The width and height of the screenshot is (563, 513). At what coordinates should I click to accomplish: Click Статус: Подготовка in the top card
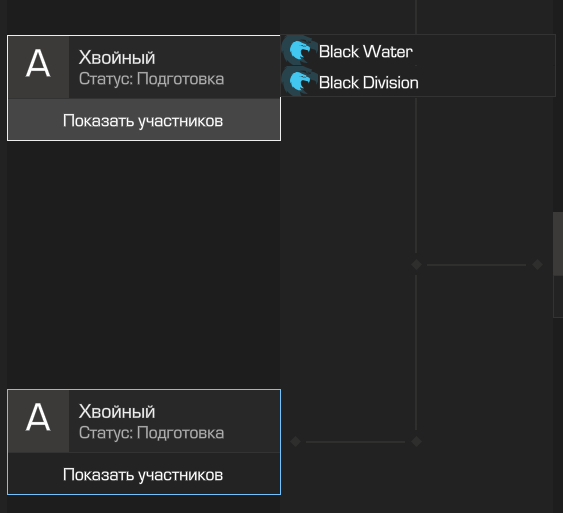click(151, 79)
